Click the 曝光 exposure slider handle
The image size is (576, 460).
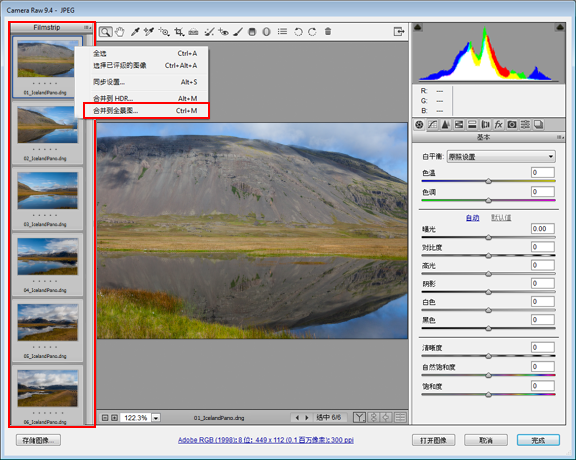(488, 238)
